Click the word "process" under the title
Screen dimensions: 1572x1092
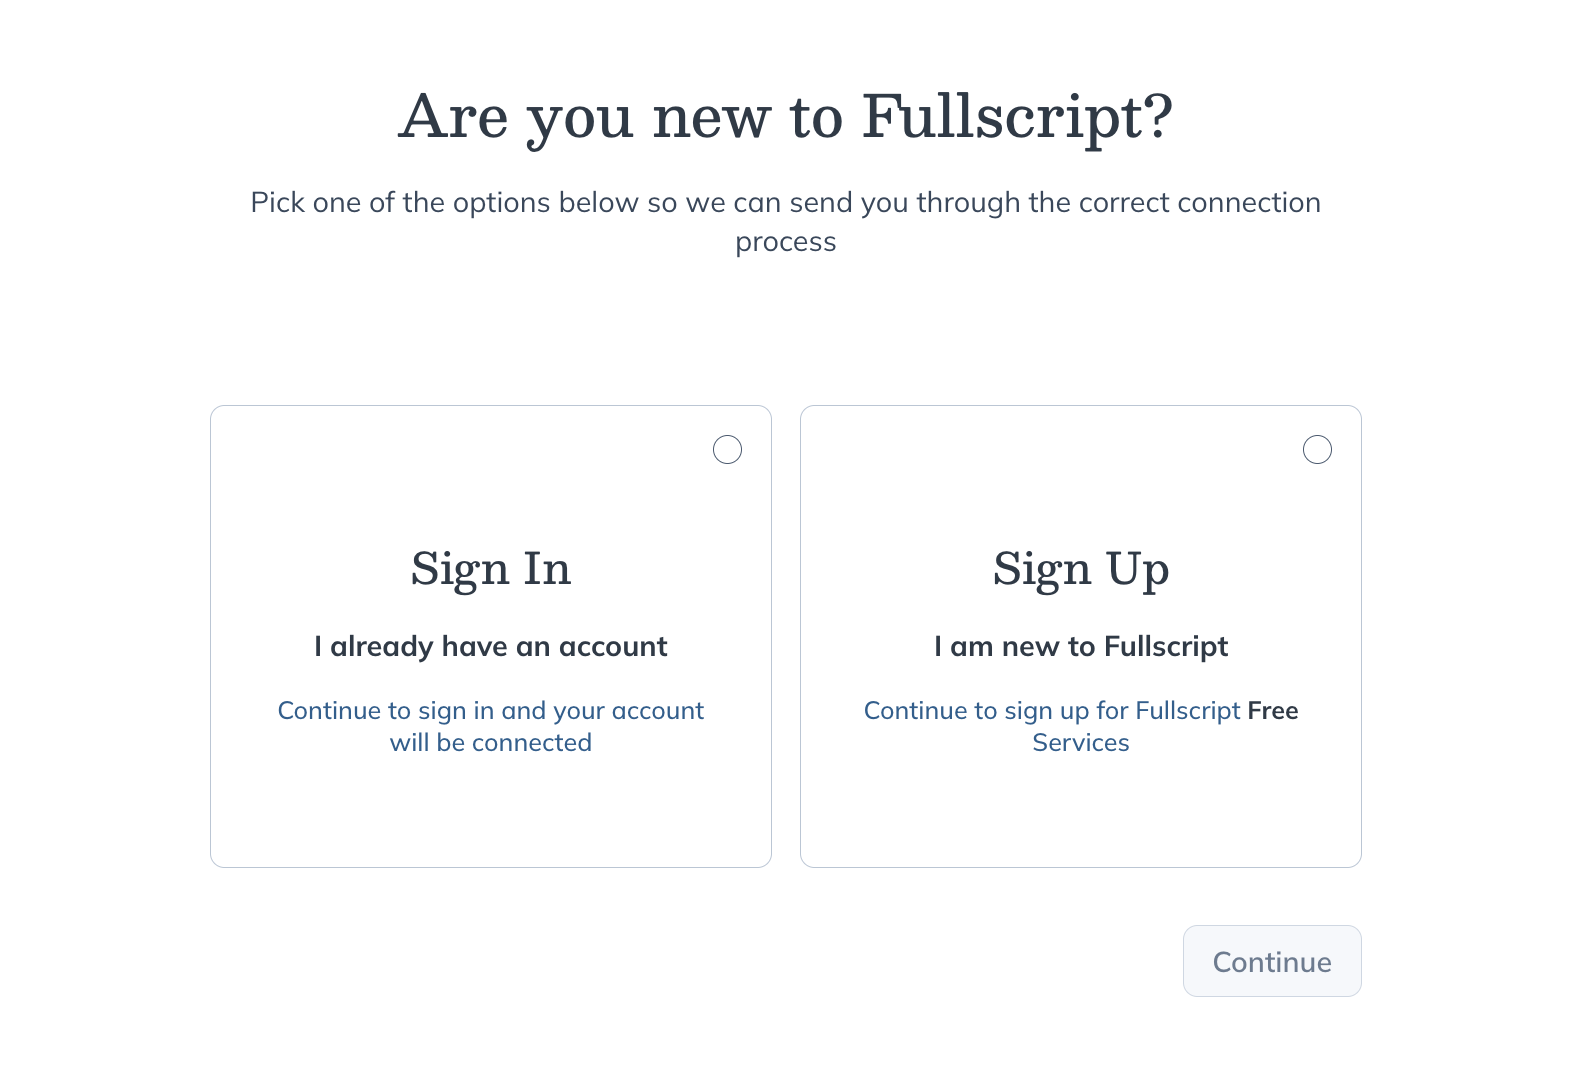pyautogui.click(x=785, y=243)
